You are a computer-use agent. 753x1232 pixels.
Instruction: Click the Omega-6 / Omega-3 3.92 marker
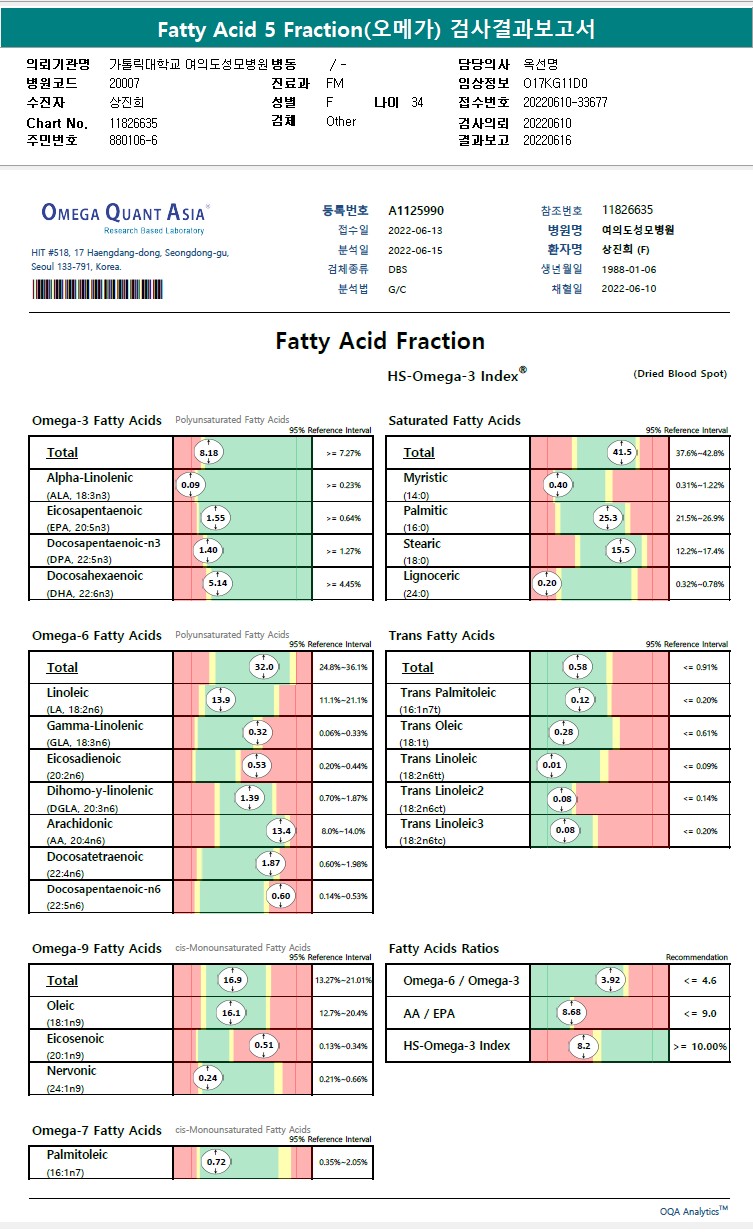click(x=610, y=980)
